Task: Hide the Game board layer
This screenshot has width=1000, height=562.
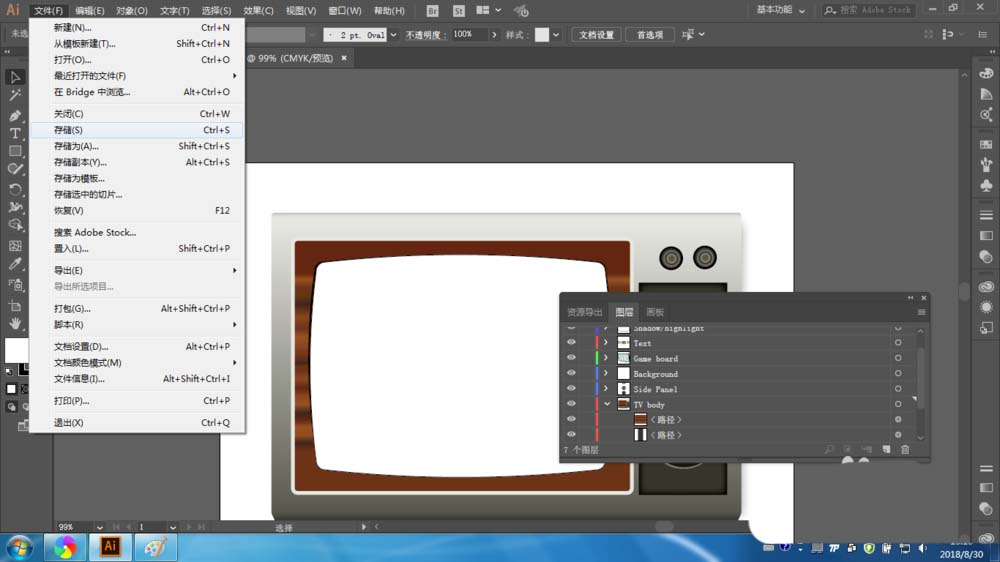Action: pos(571,358)
